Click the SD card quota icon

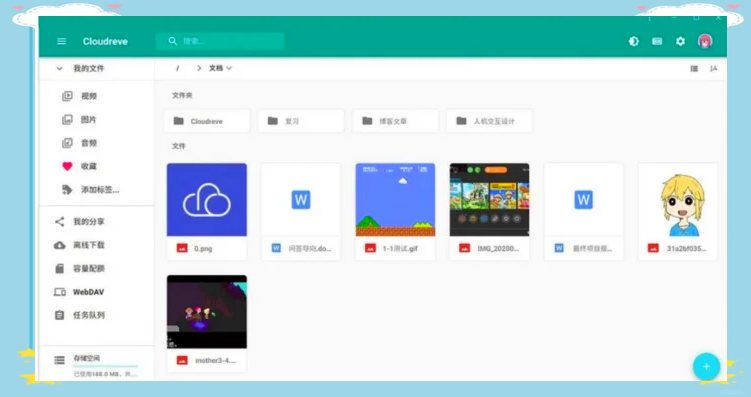point(59,269)
